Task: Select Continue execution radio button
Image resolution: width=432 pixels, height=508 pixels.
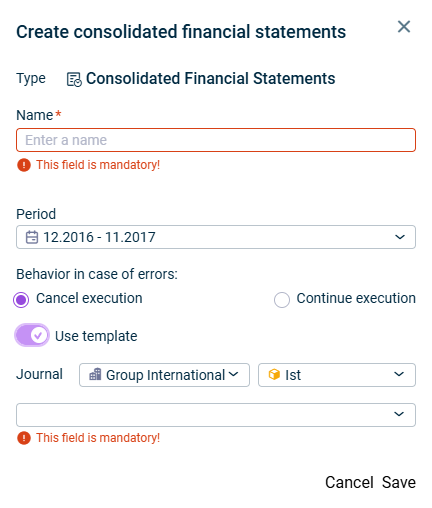Action: point(282,300)
